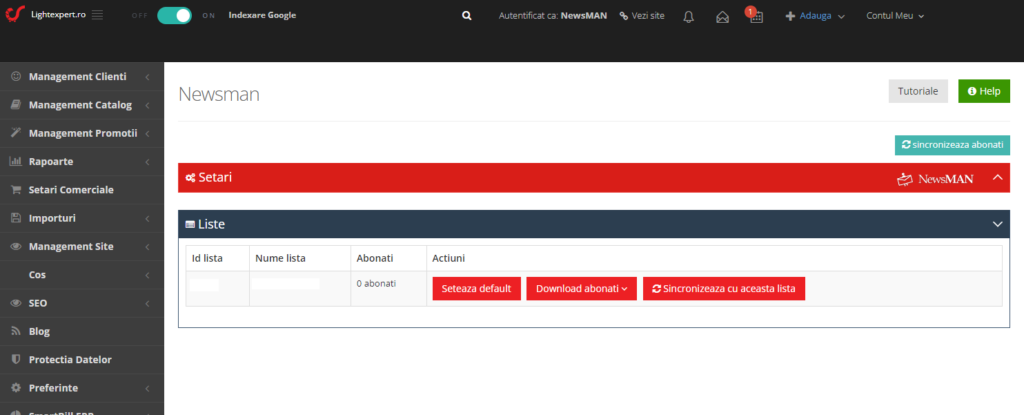Click the Seteaza default button

(476, 288)
